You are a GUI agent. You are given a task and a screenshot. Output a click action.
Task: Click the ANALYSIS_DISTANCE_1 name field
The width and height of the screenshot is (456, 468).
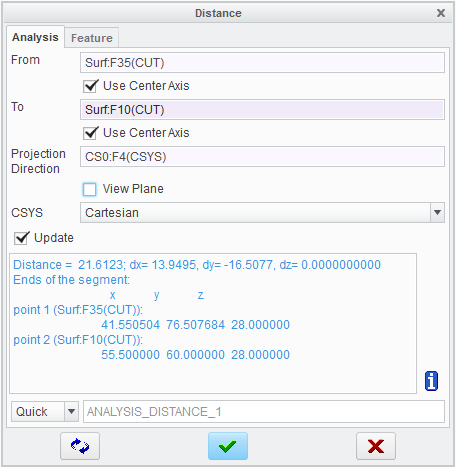click(x=264, y=412)
